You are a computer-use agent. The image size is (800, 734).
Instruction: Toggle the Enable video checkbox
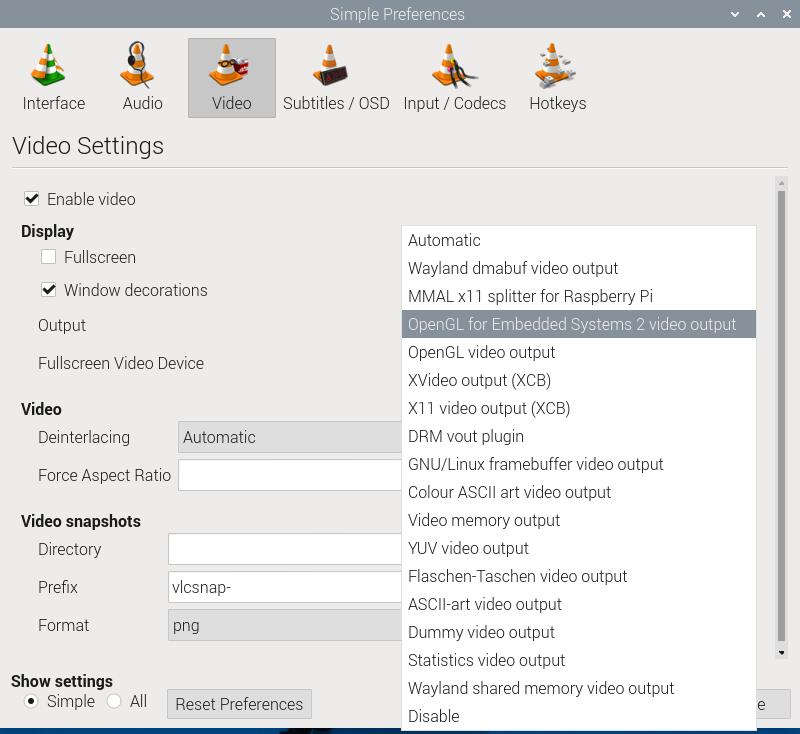tap(32, 198)
